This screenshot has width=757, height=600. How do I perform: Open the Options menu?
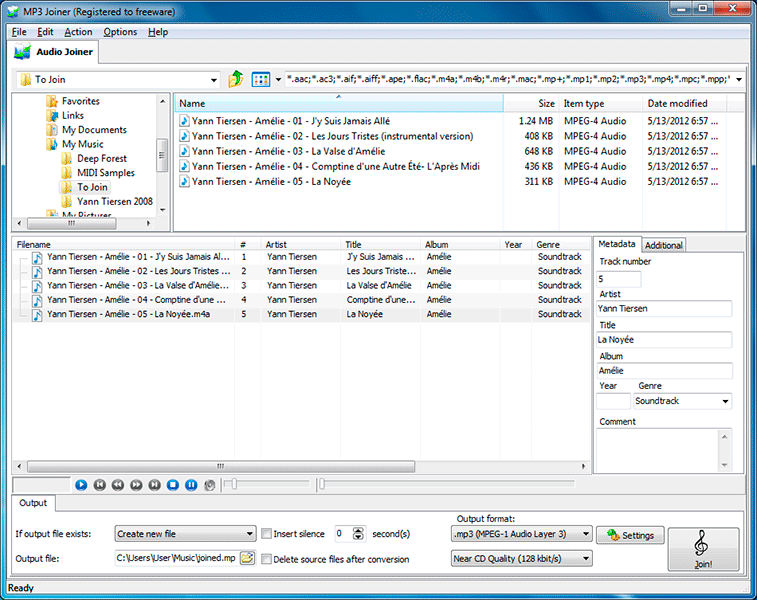[x=120, y=32]
